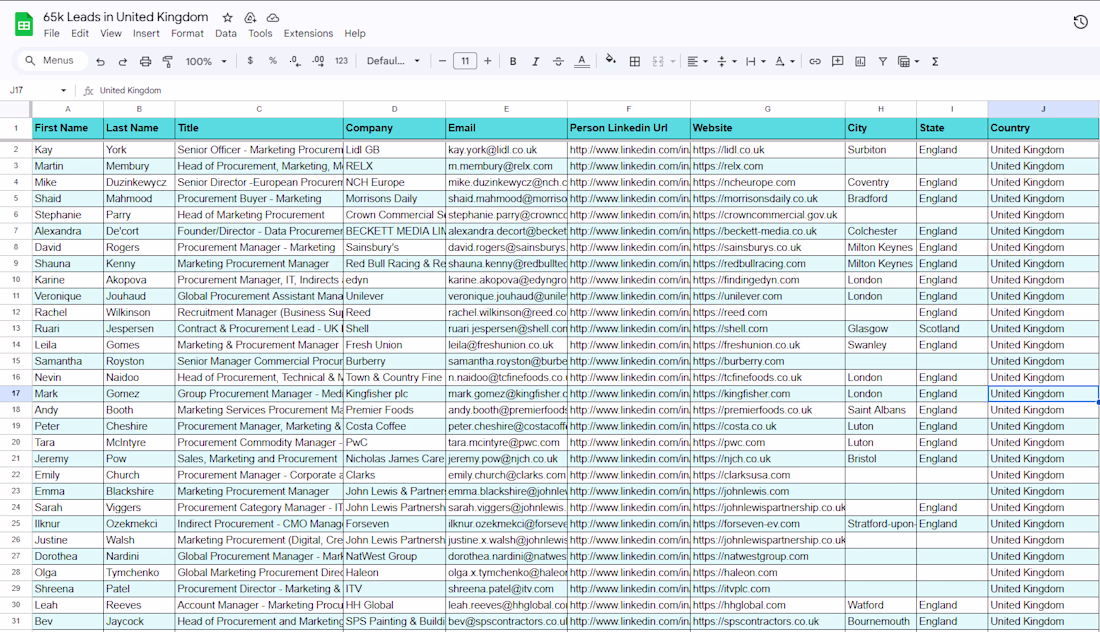Screen dimensions: 1100x632
Task: Open the Extensions menu
Action: [x=308, y=34]
